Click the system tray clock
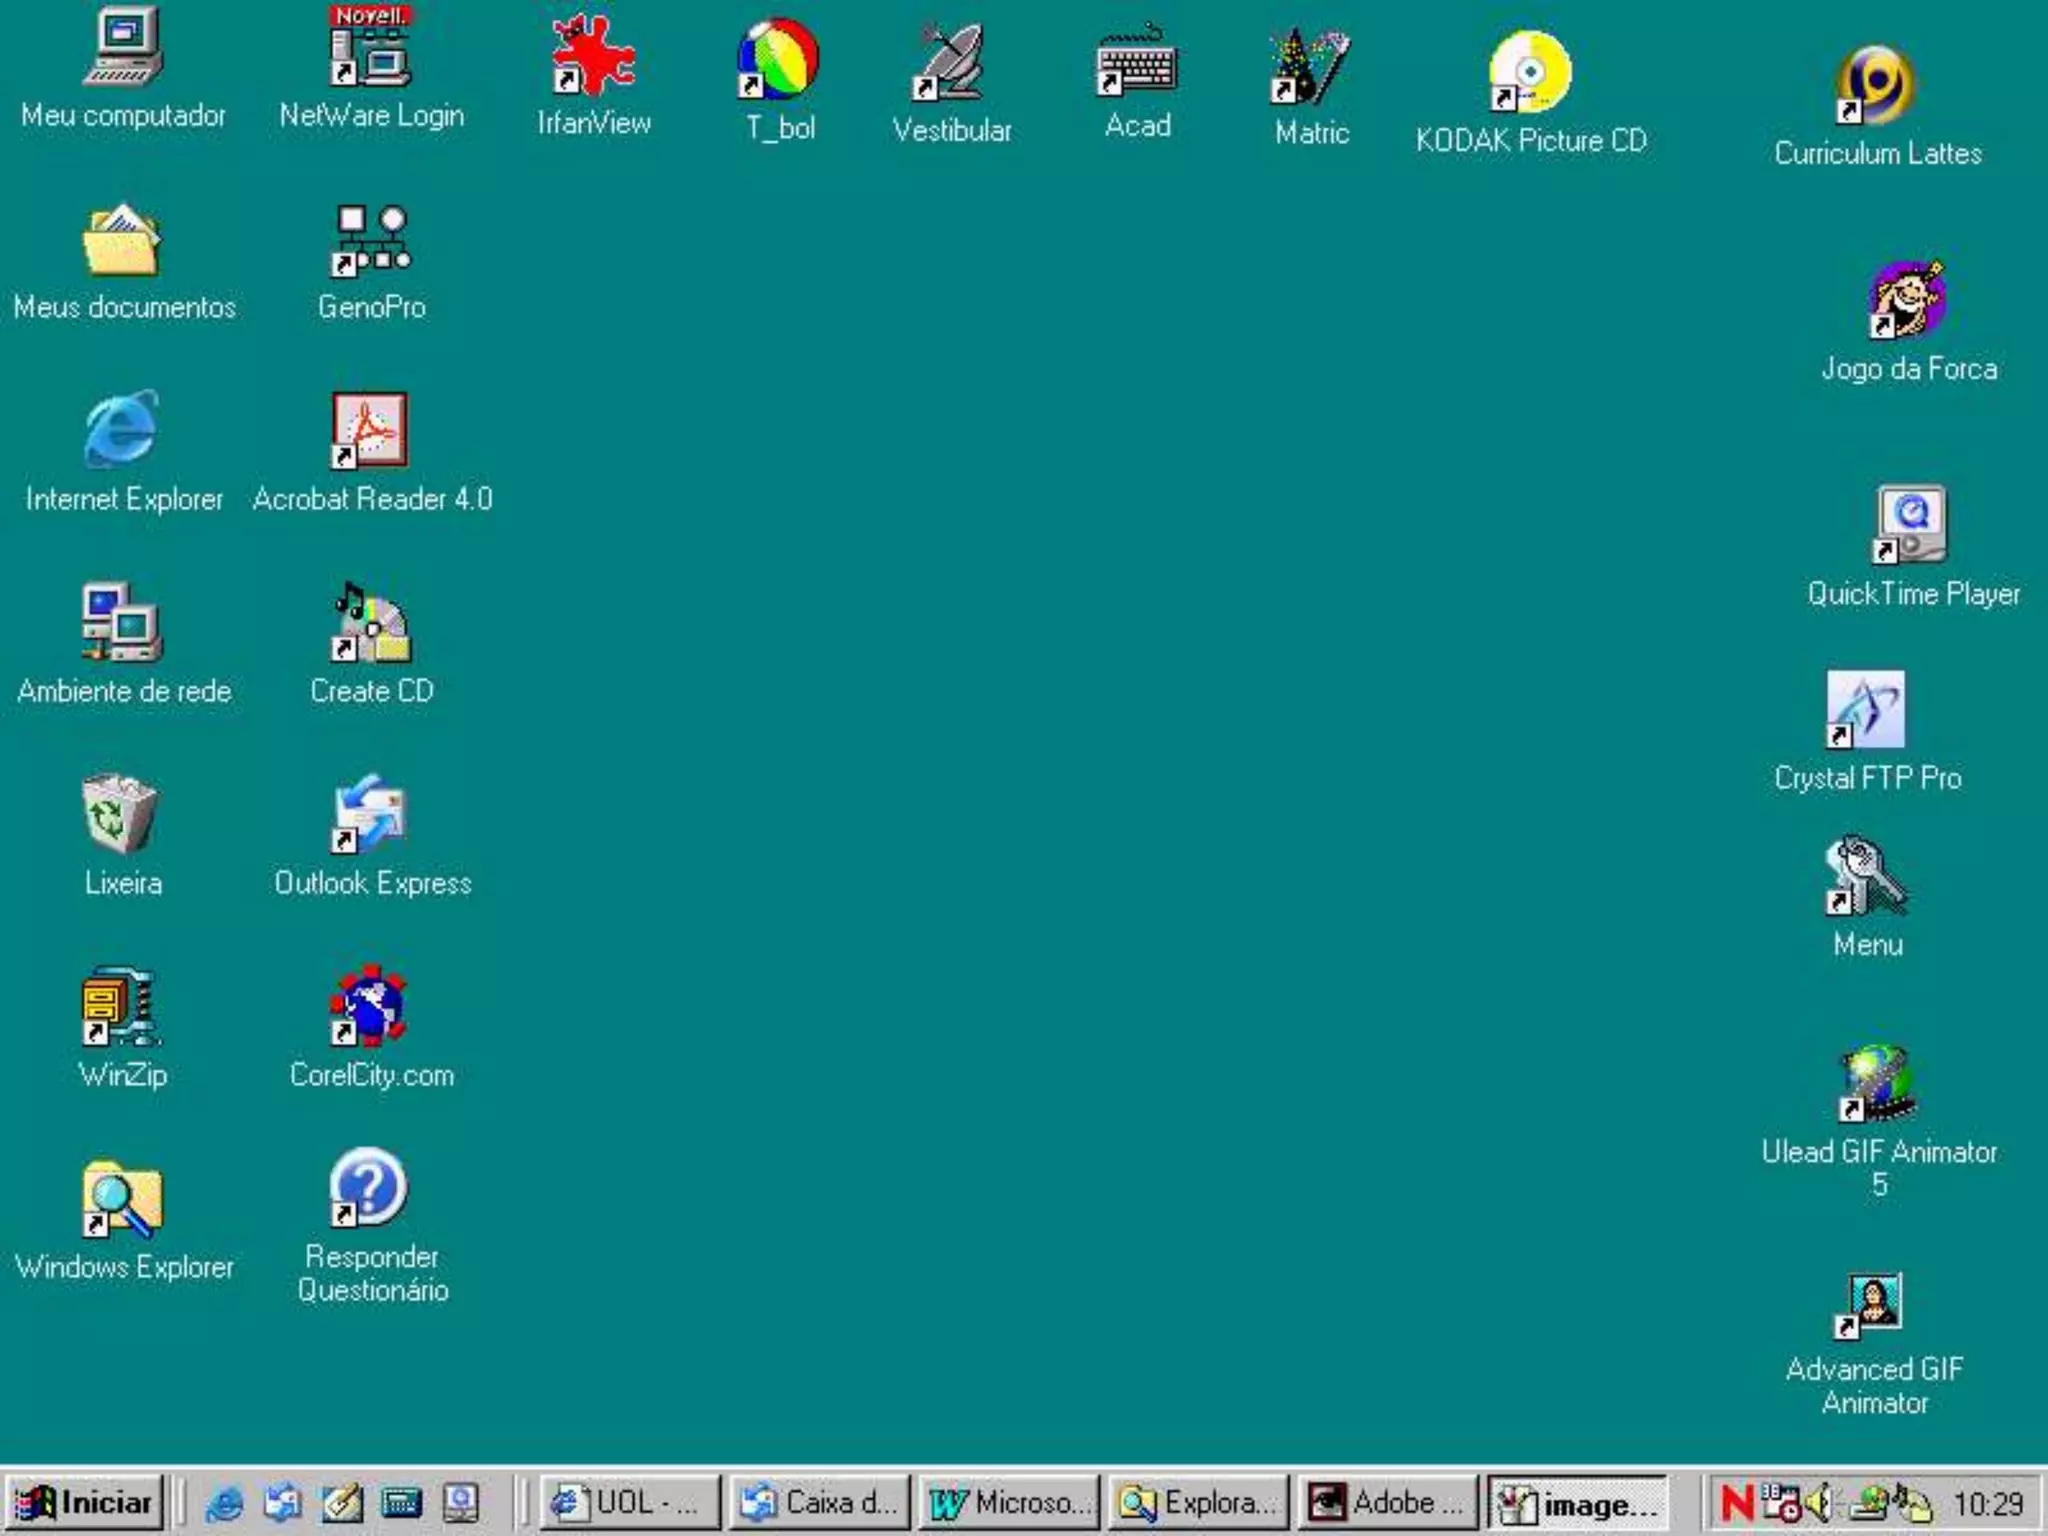This screenshot has width=2048, height=1536. 1987,1503
